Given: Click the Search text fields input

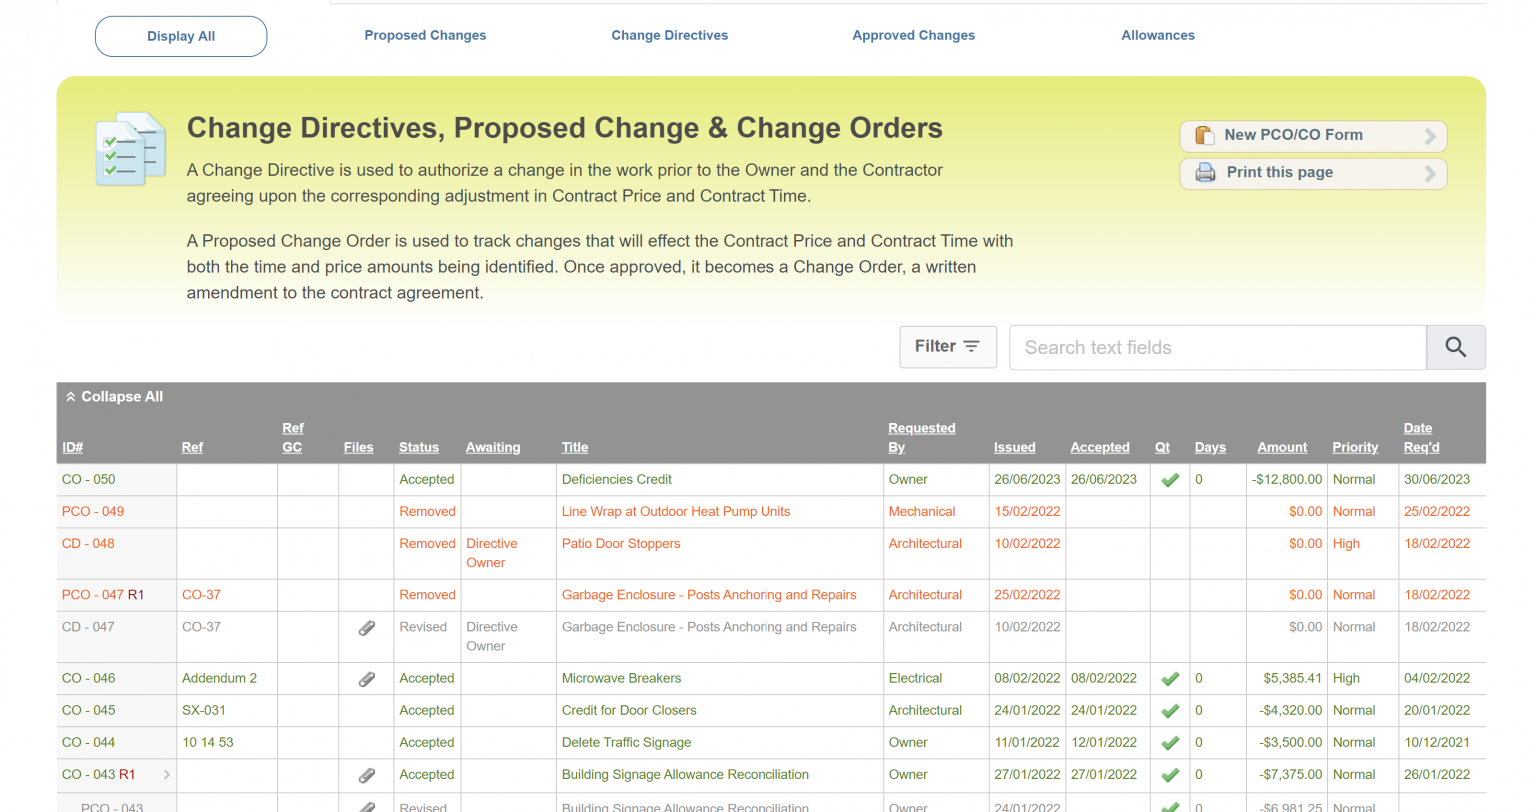Looking at the screenshot, I should click(x=1217, y=347).
